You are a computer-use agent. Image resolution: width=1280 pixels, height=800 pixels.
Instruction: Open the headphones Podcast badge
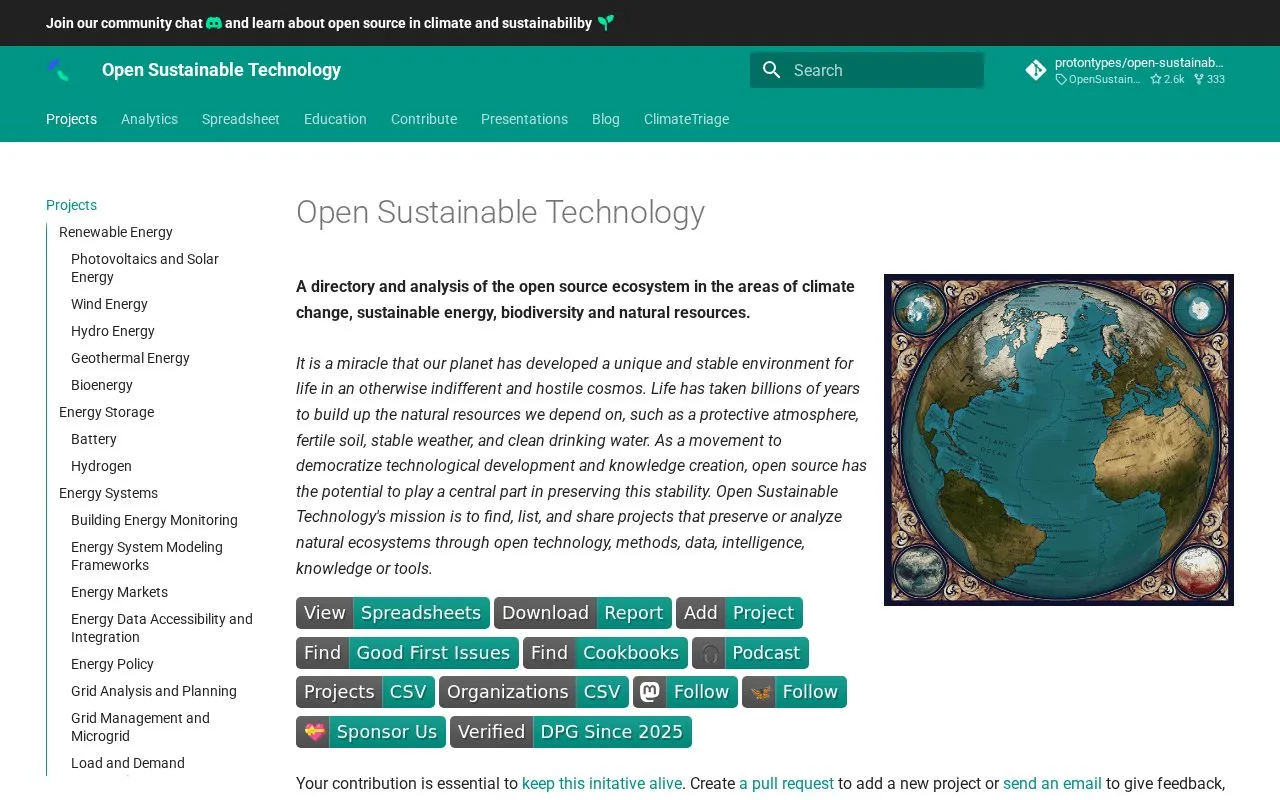point(750,653)
